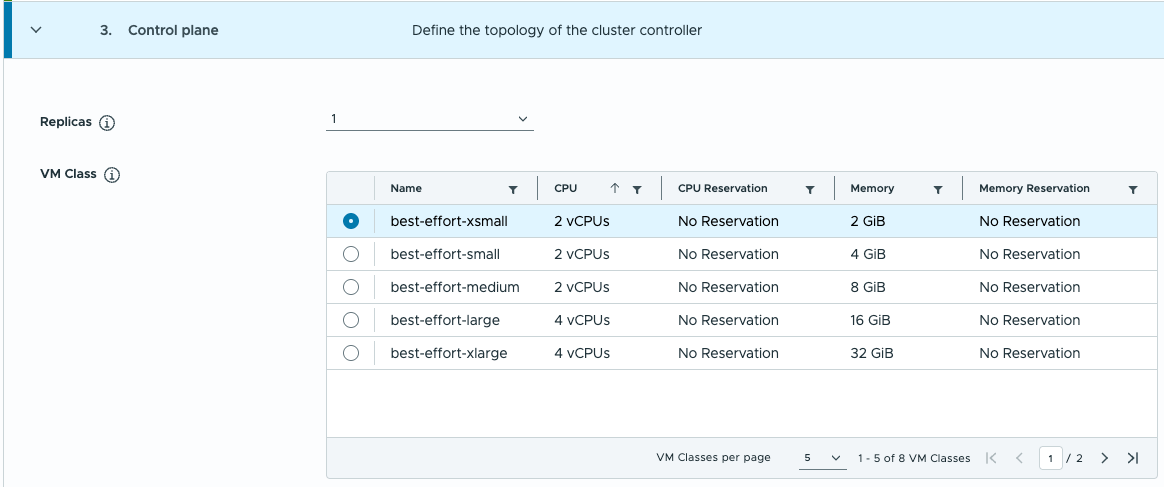The height and width of the screenshot is (487, 1164).
Task: Filter by Memory Reservation column
Action: click(1133, 189)
